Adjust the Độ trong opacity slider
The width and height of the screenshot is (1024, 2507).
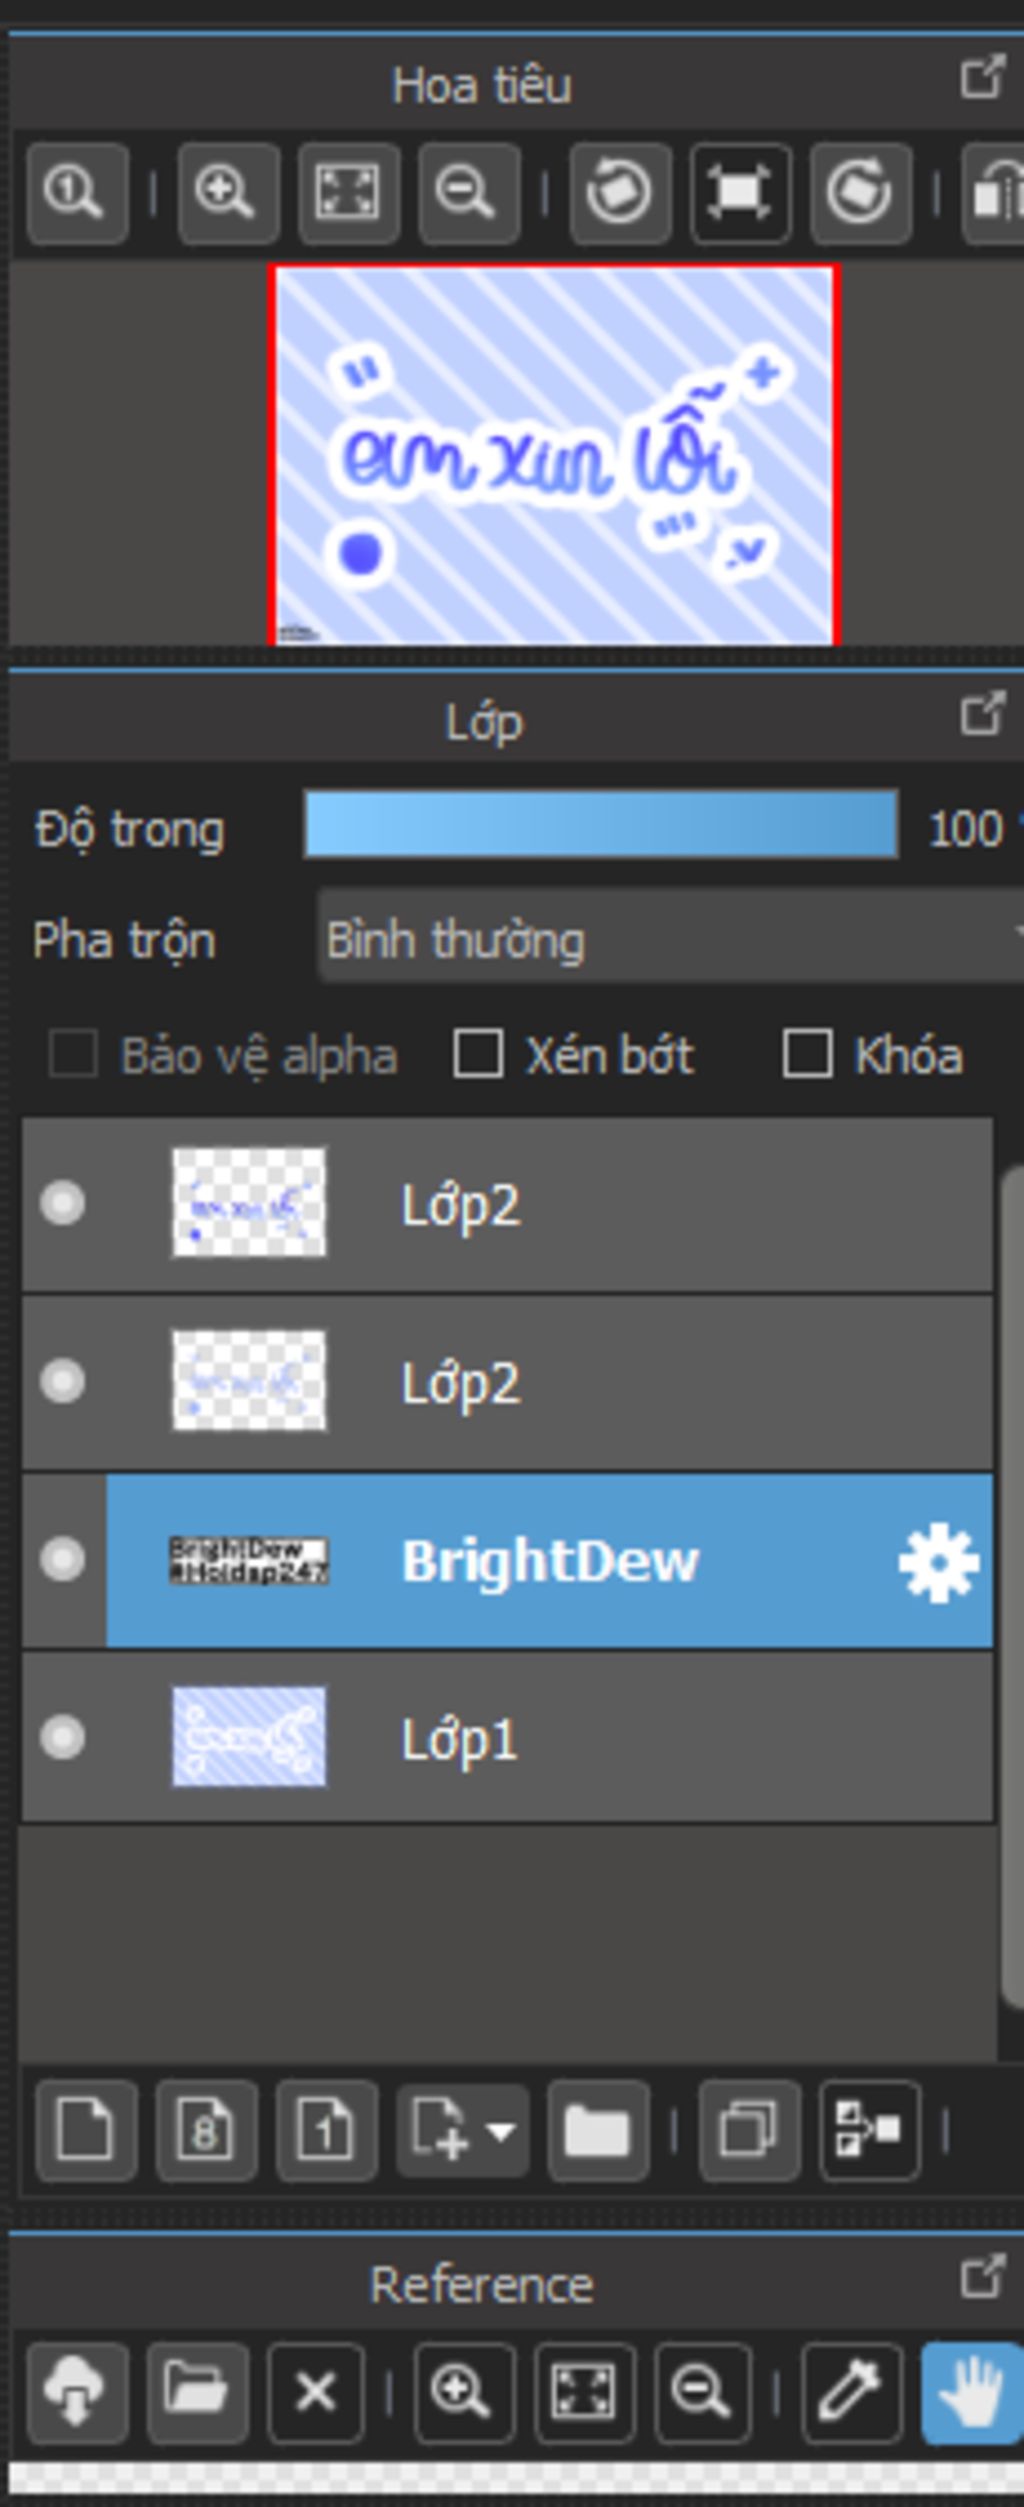pos(600,824)
